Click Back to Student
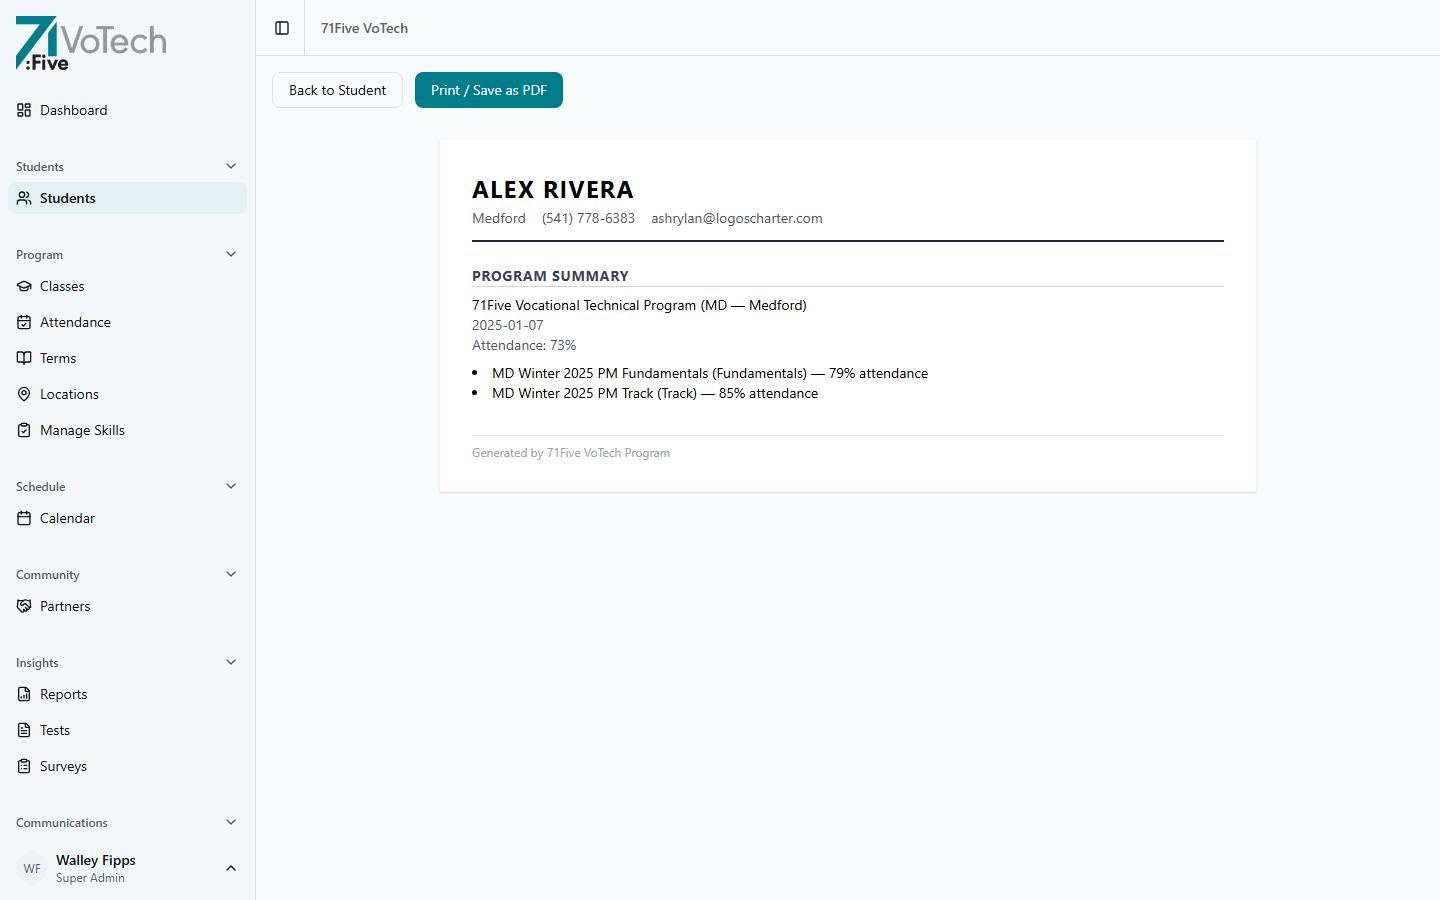 click(x=337, y=90)
